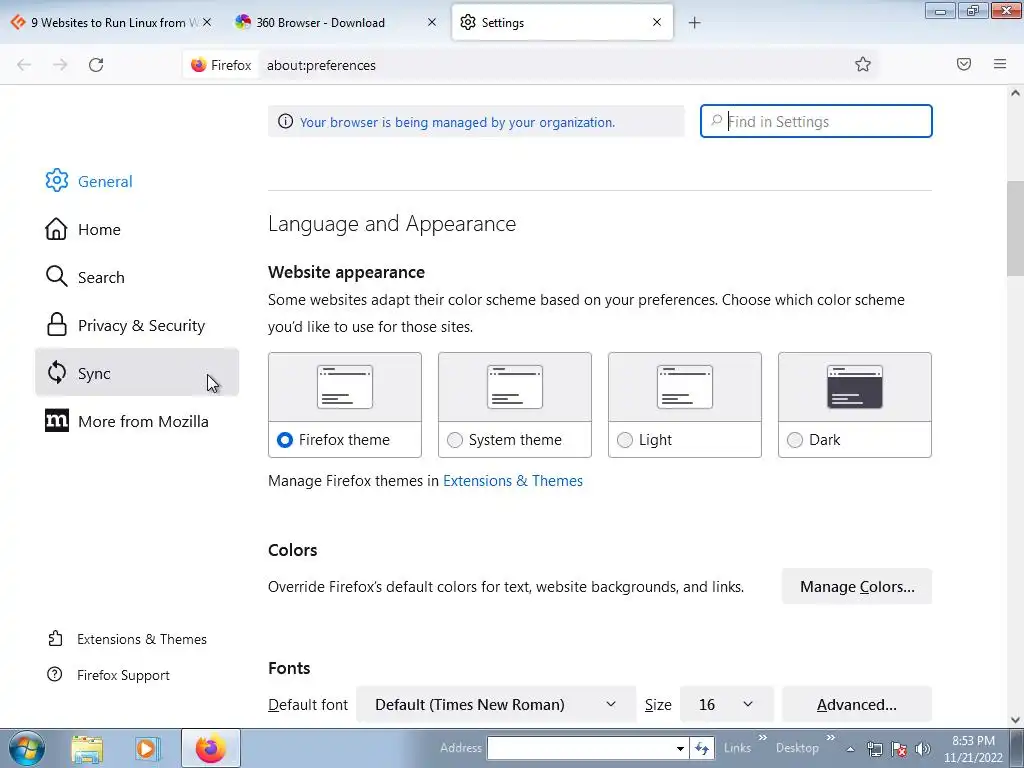Show hidden system tray icons
The image size is (1024, 768).
coord(850,749)
